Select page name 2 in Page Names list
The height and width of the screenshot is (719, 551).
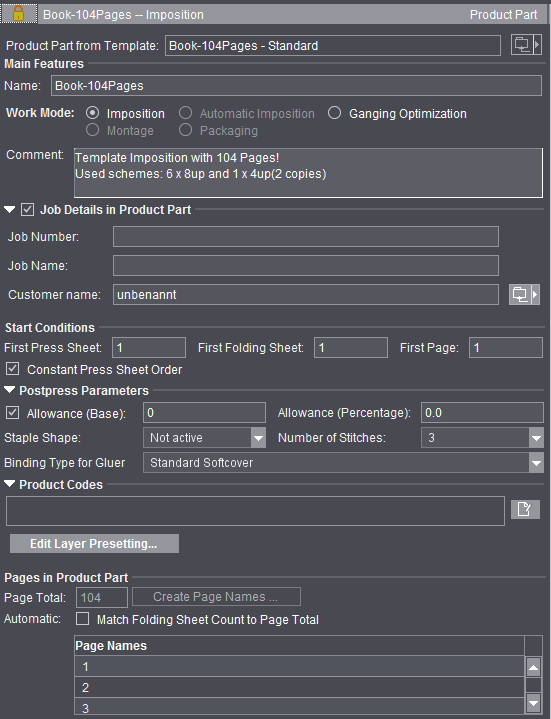point(299,687)
